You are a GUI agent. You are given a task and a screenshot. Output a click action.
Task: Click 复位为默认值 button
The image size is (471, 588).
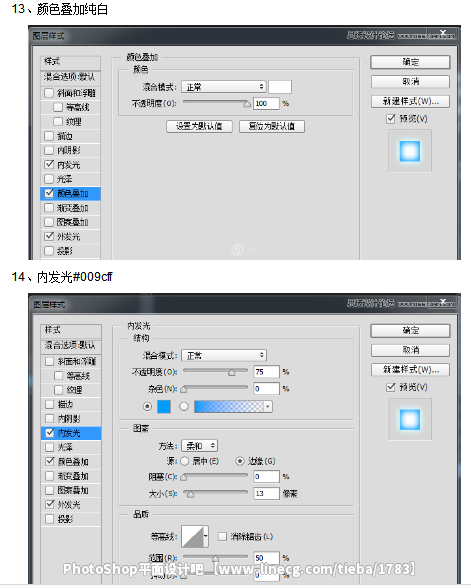click(x=272, y=126)
